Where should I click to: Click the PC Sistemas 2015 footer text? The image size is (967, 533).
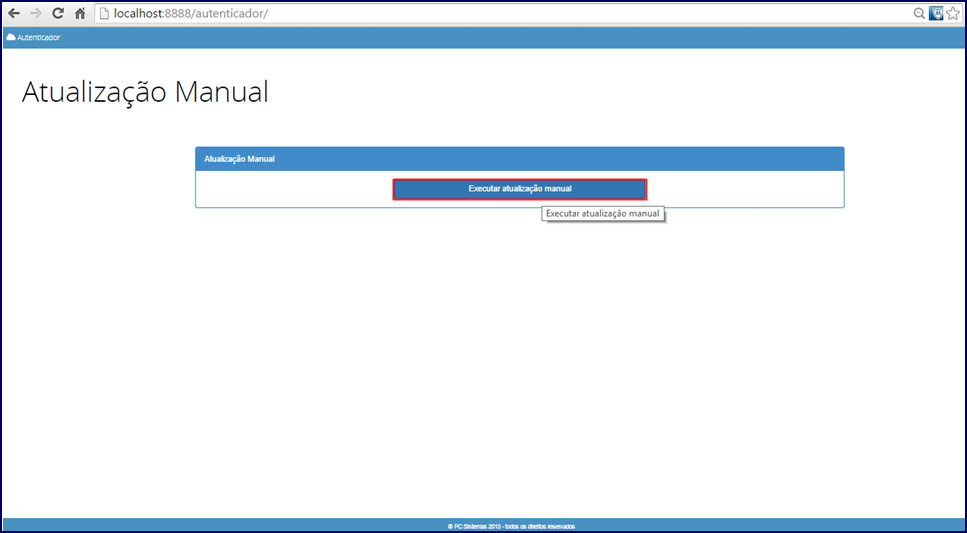pyautogui.click(x=511, y=526)
